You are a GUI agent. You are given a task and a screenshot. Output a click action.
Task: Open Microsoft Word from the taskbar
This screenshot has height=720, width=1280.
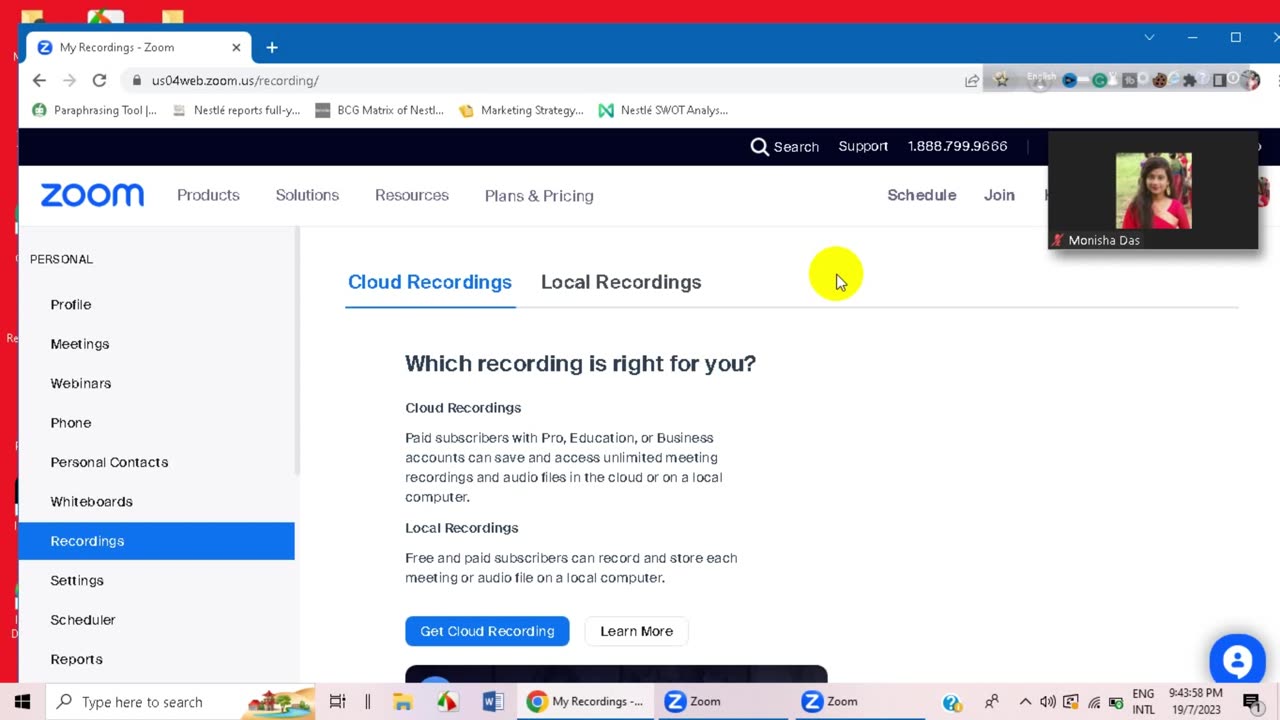click(x=492, y=701)
